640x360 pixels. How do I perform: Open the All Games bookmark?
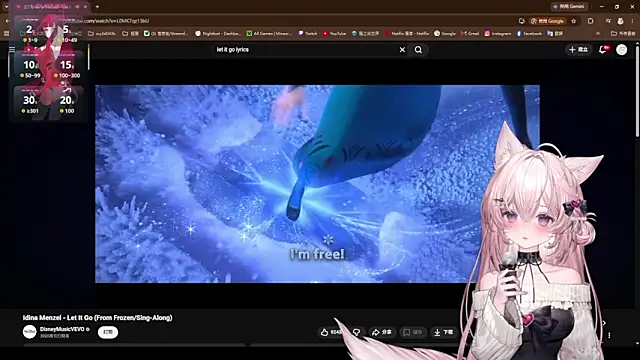tap(269, 33)
